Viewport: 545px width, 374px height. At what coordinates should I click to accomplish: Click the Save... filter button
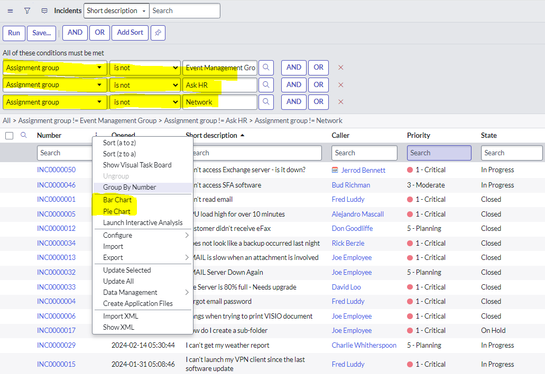(41, 33)
